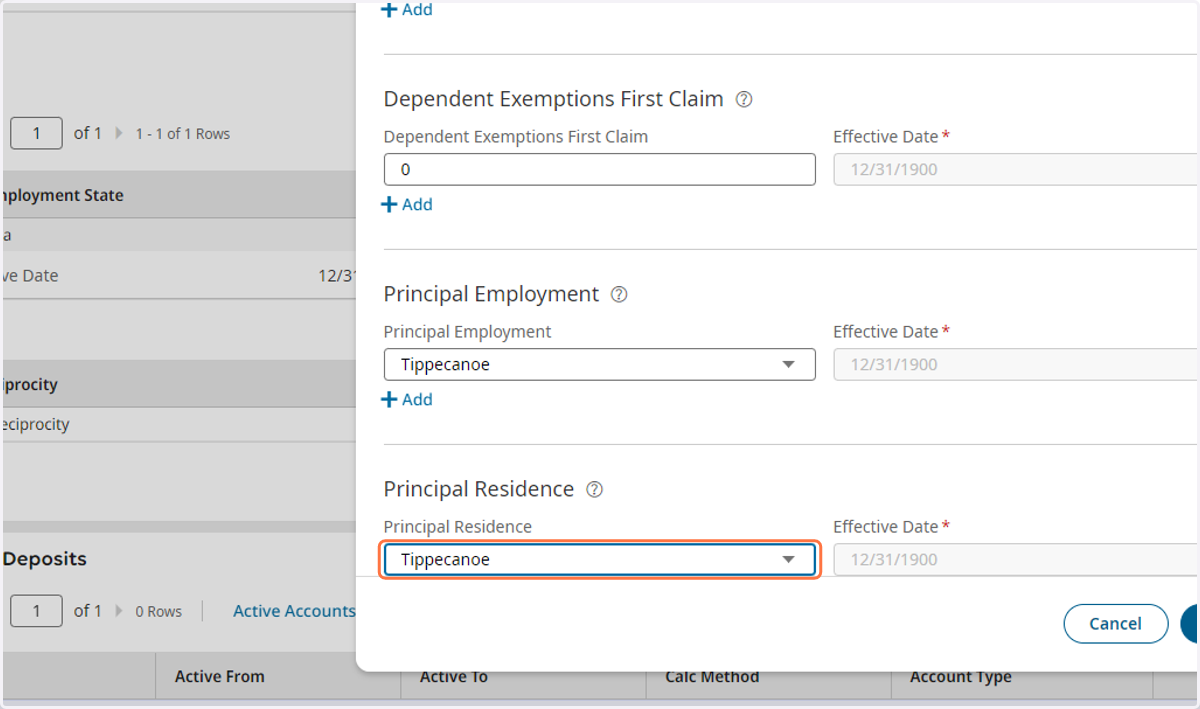Click page number box in top pager
This screenshot has width=1200, height=709.
tap(36, 132)
